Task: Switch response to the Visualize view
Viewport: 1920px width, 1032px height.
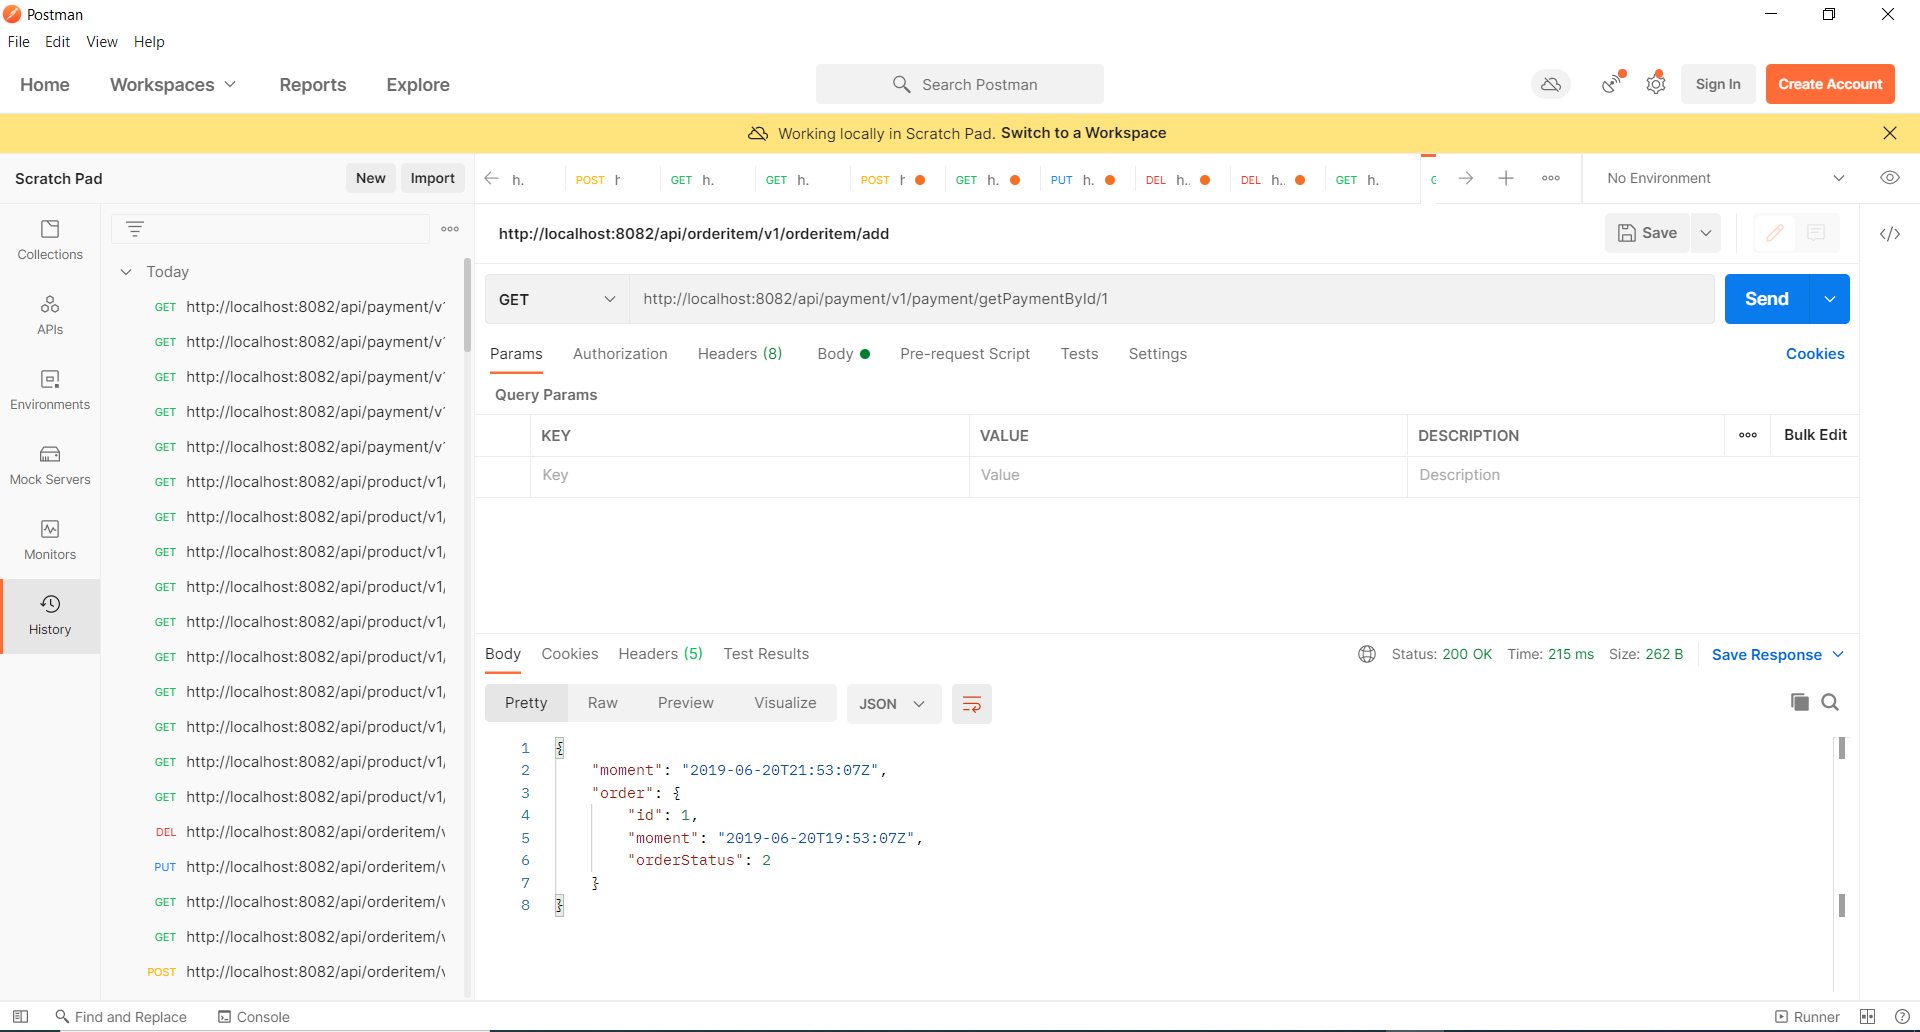Action: [x=785, y=703]
